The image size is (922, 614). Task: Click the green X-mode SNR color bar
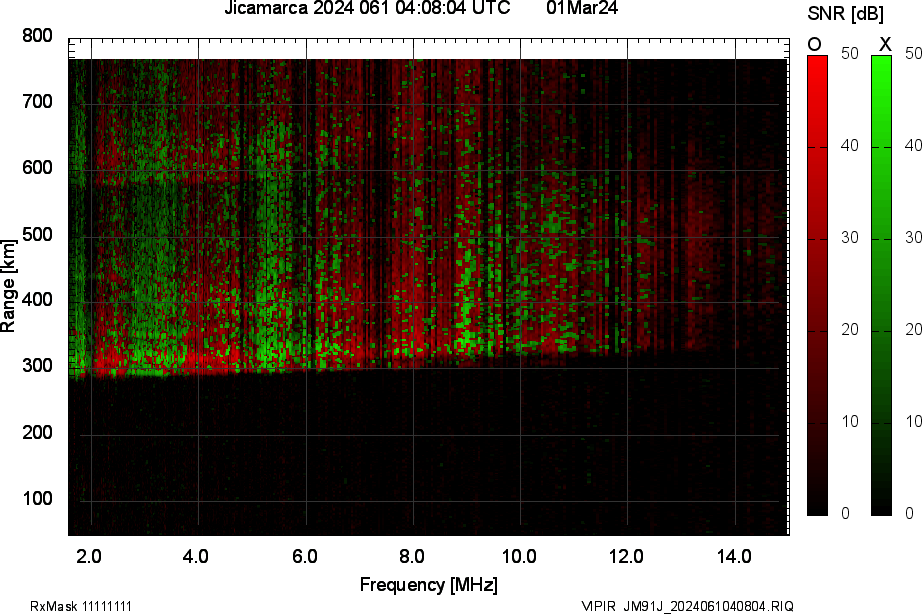(x=881, y=285)
